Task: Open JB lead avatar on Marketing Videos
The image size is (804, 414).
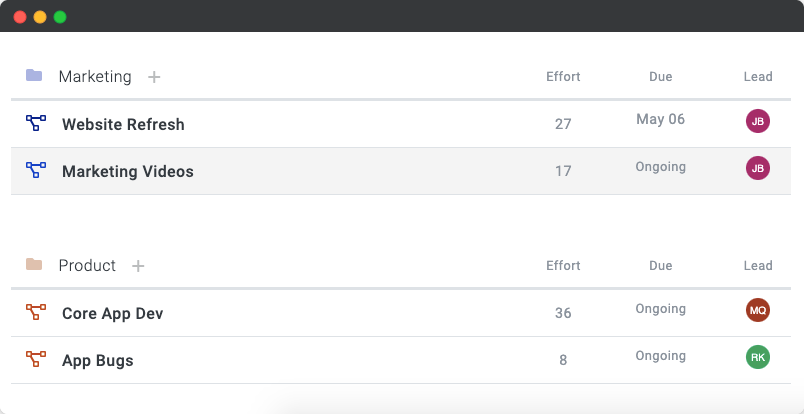Action: 757,168
